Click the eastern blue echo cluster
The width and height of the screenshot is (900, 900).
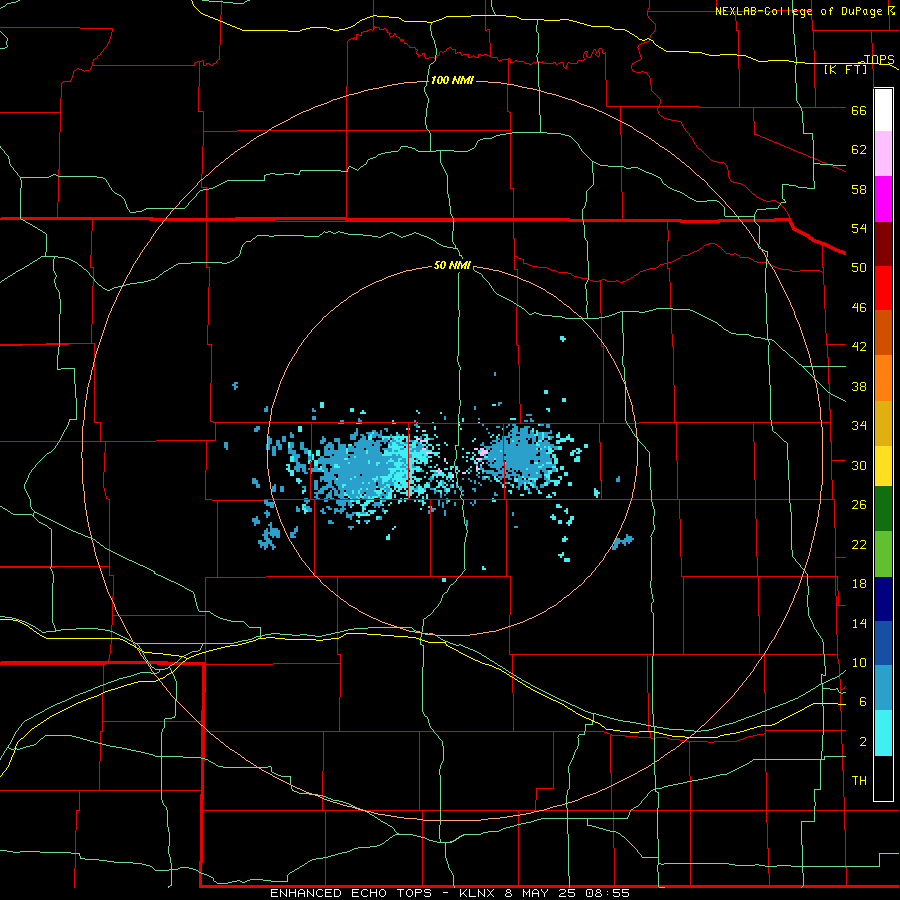coord(522,456)
